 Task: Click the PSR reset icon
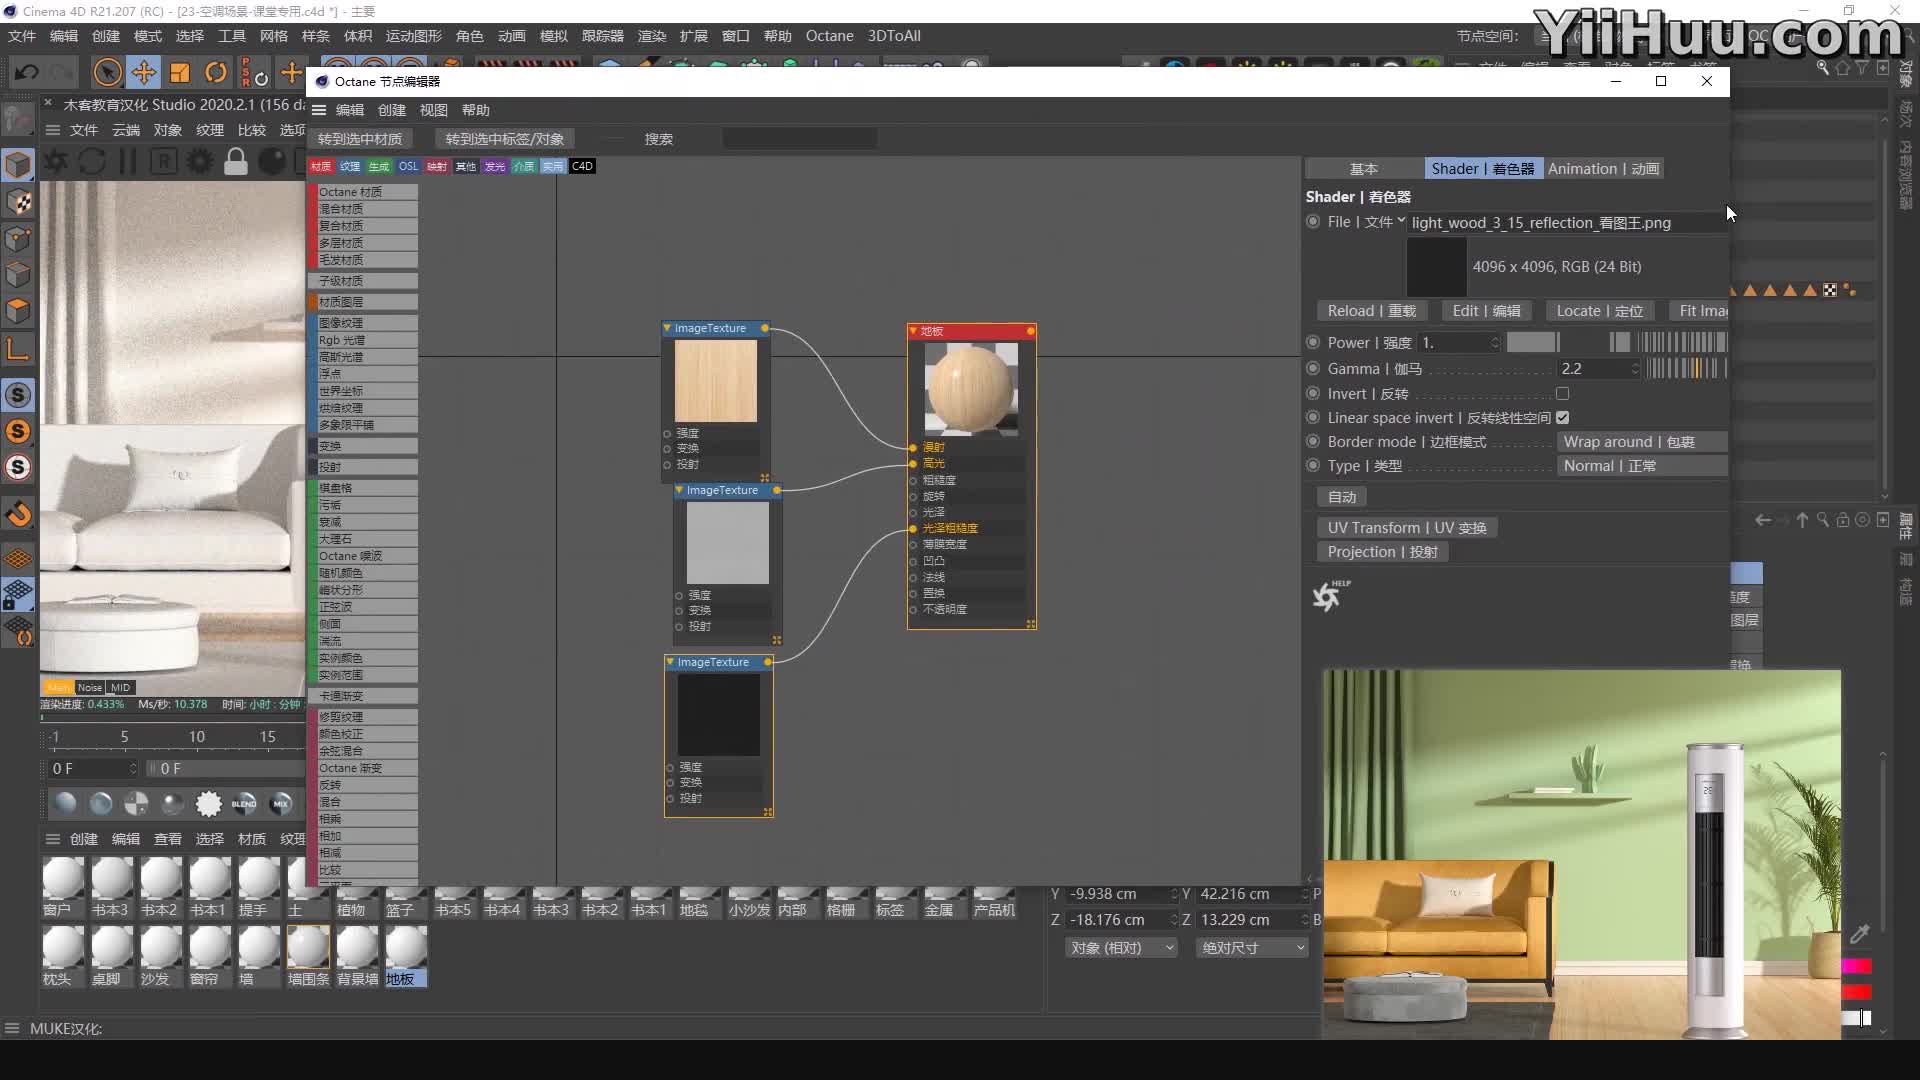point(254,72)
